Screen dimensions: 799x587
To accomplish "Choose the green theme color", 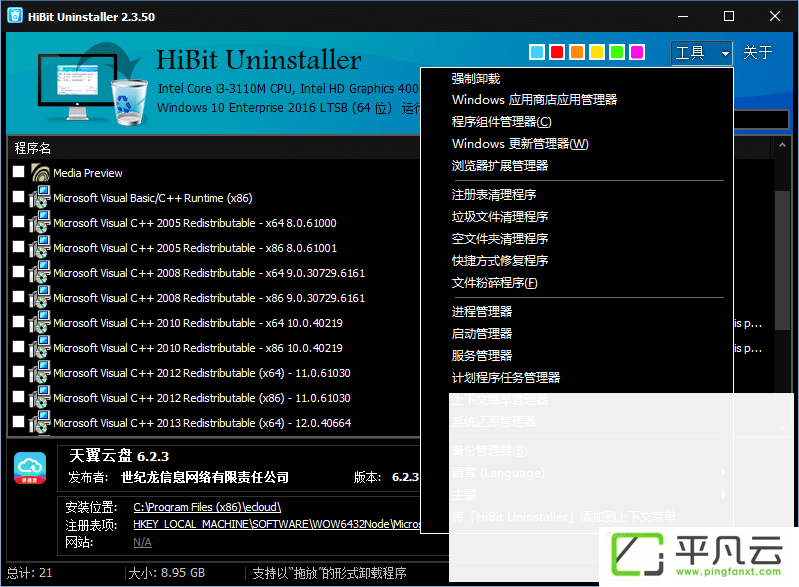I will click(617, 52).
